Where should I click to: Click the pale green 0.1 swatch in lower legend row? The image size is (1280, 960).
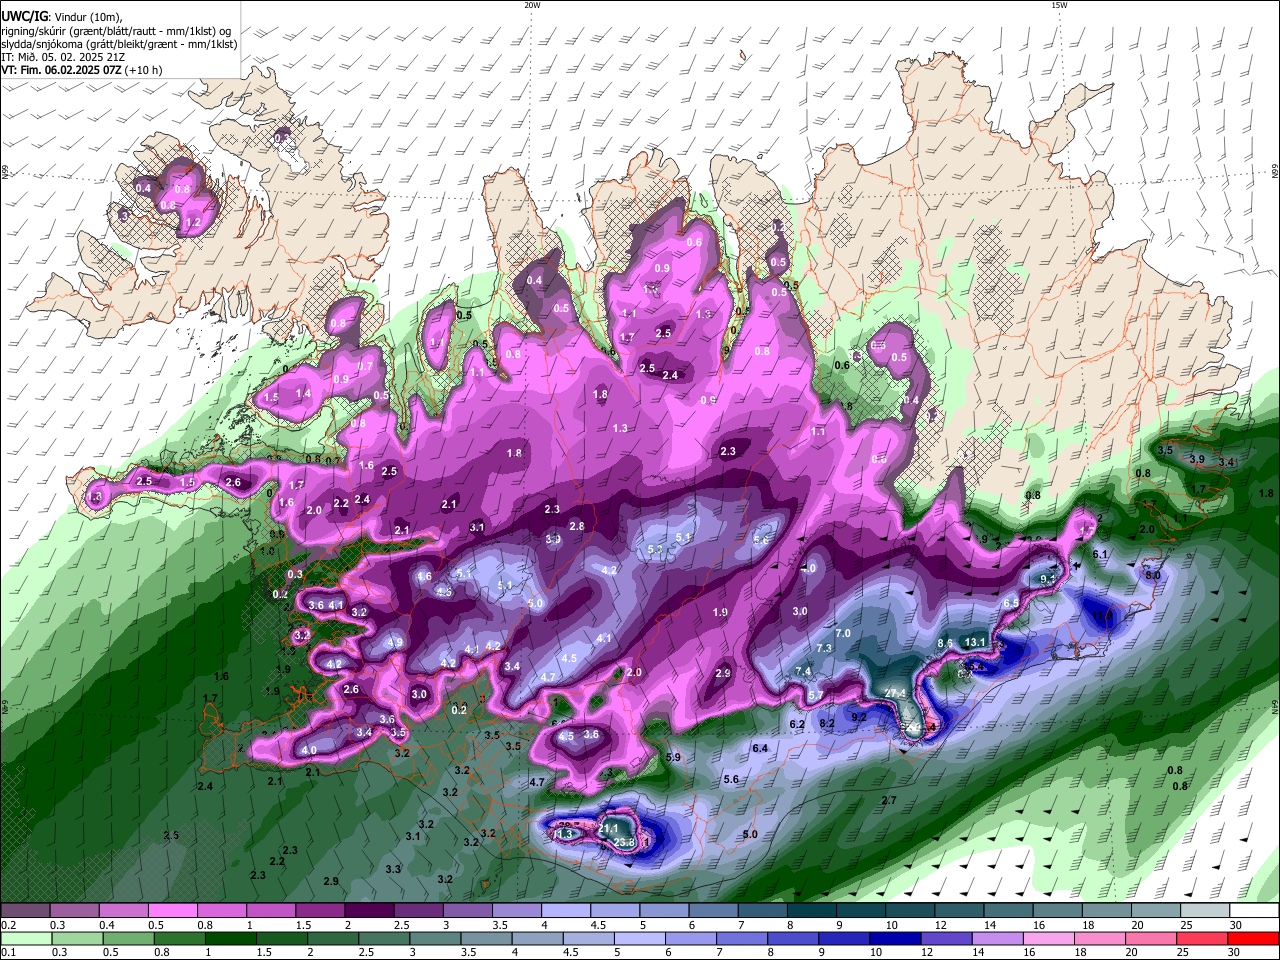[x=25, y=938]
